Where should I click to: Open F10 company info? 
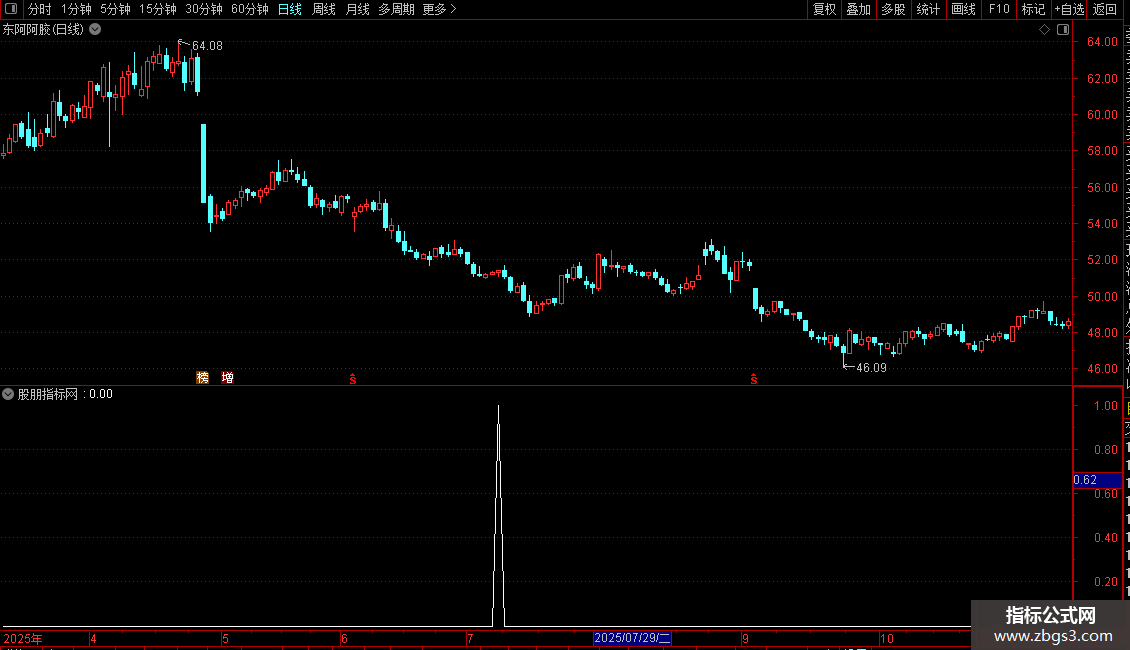(x=999, y=9)
